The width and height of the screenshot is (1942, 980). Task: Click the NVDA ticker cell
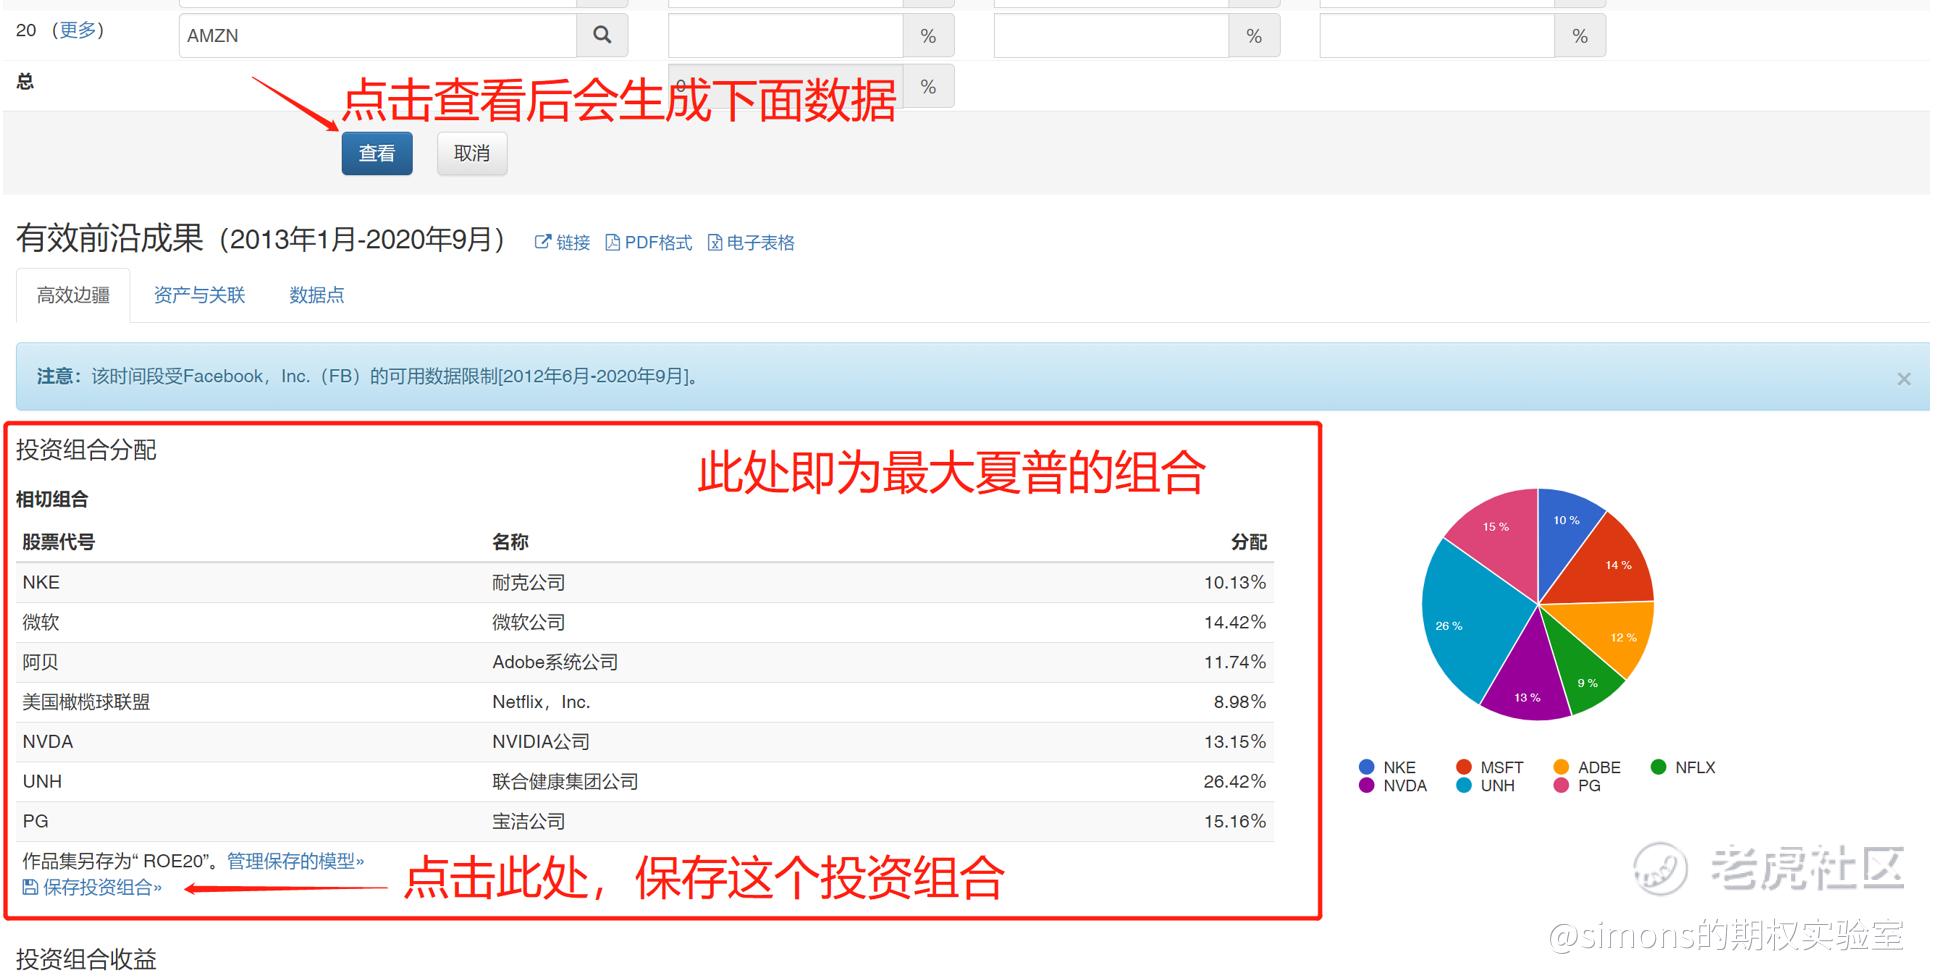point(48,742)
